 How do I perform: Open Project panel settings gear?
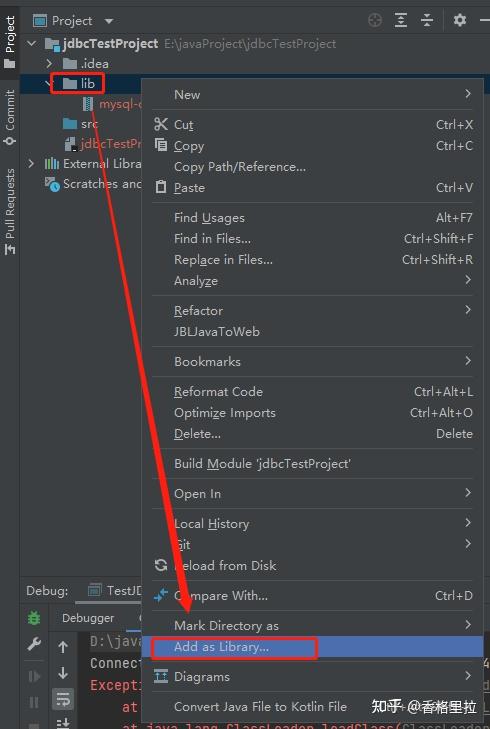pos(459,20)
